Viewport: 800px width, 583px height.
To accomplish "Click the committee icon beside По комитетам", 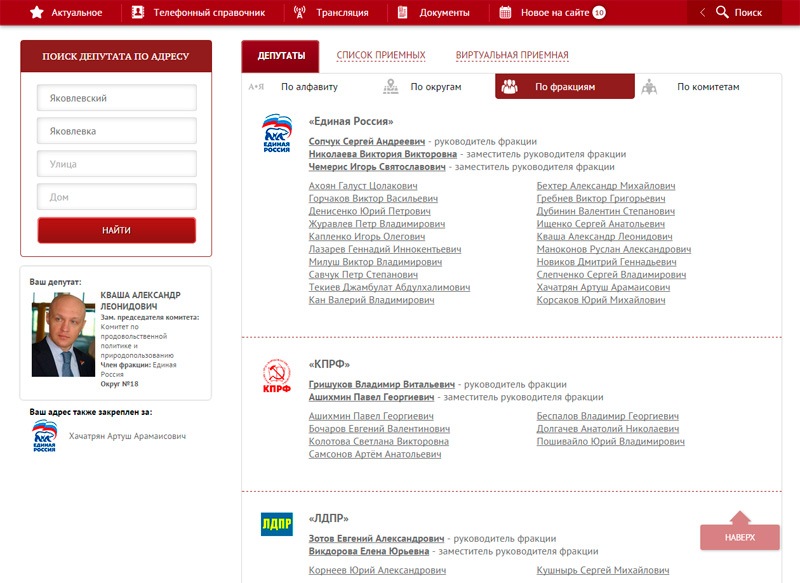I will coord(649,87).
